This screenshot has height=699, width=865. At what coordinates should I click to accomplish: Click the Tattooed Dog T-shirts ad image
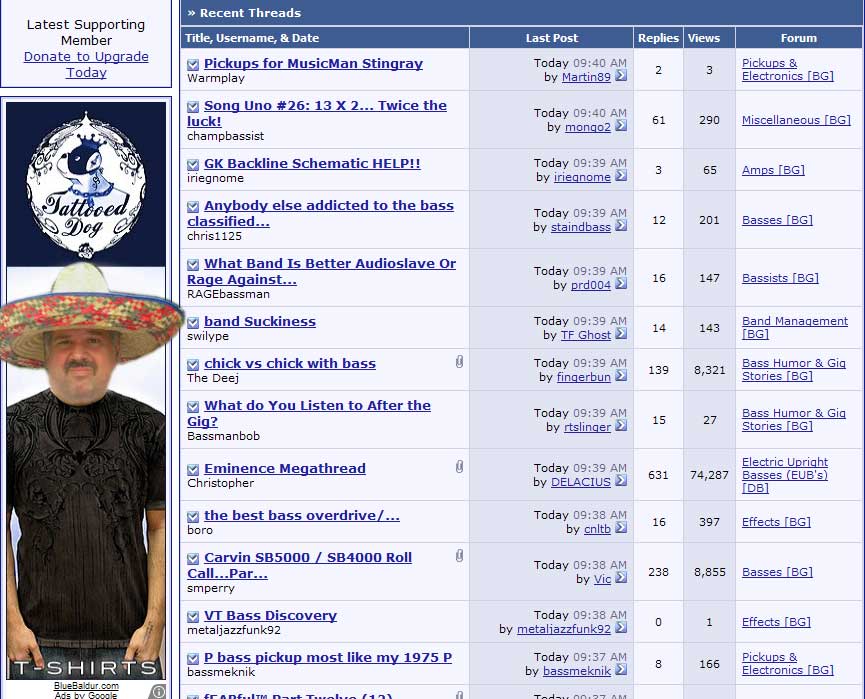(86, 391)
